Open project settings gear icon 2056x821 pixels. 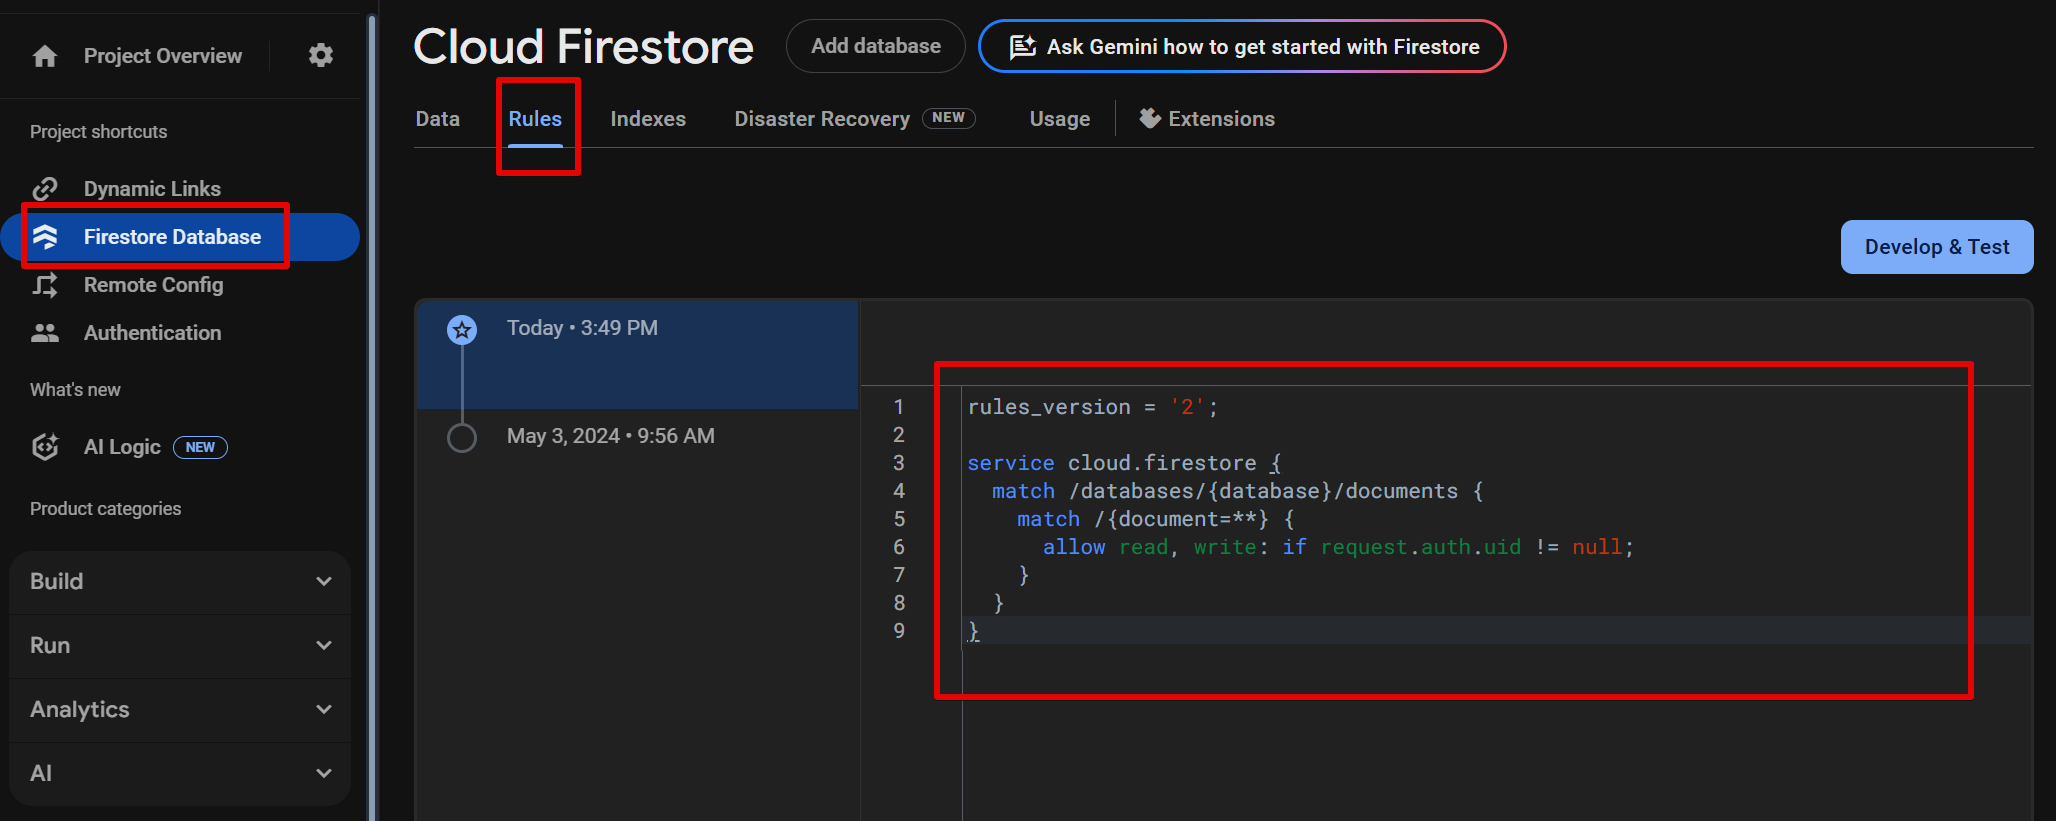tap(321, 55)
